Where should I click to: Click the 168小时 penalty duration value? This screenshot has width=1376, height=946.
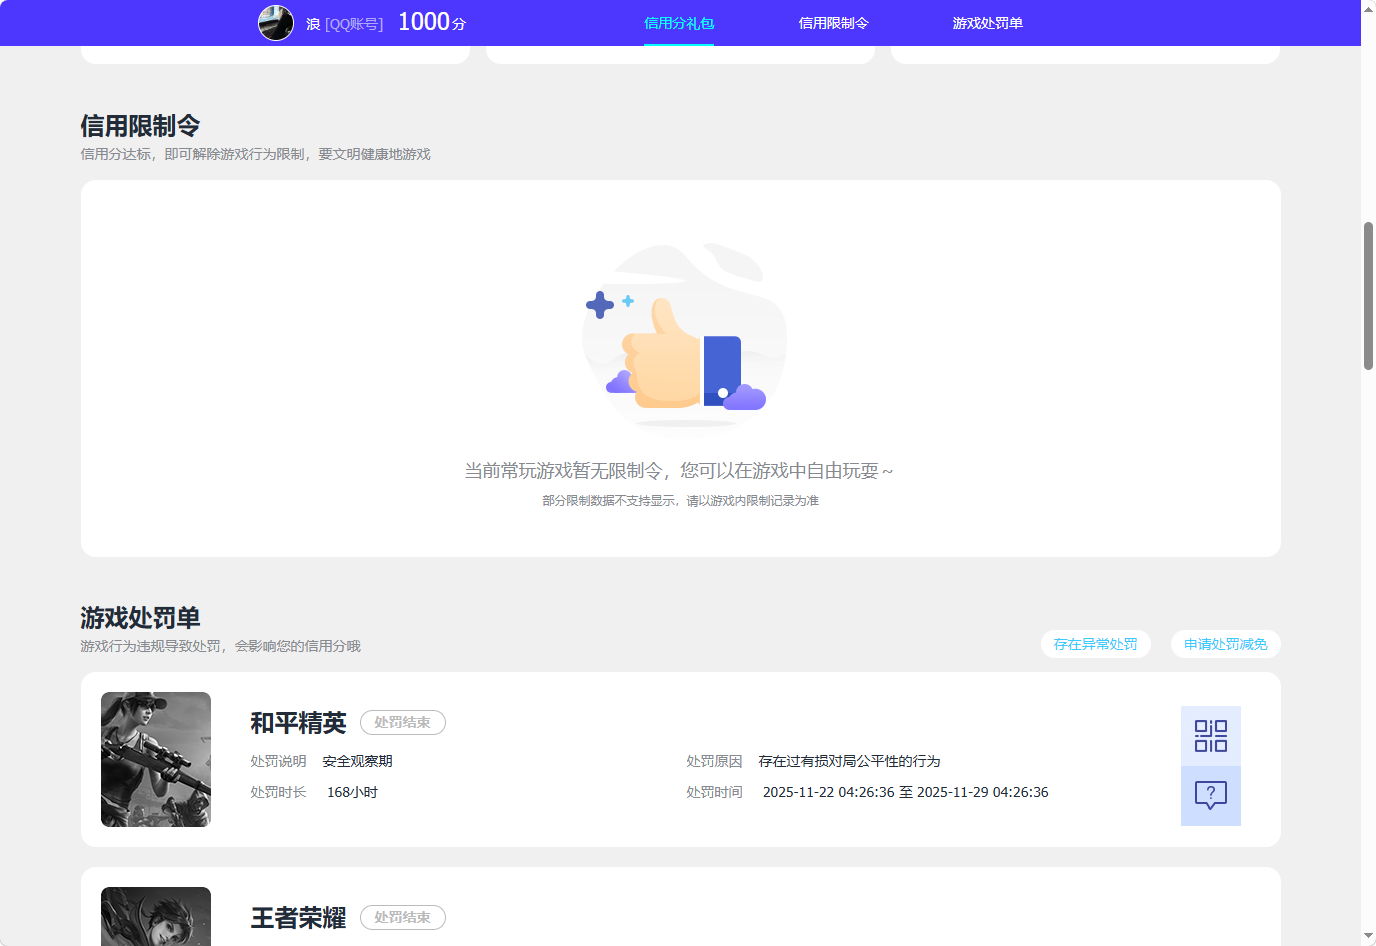click(x=352, y=792)
